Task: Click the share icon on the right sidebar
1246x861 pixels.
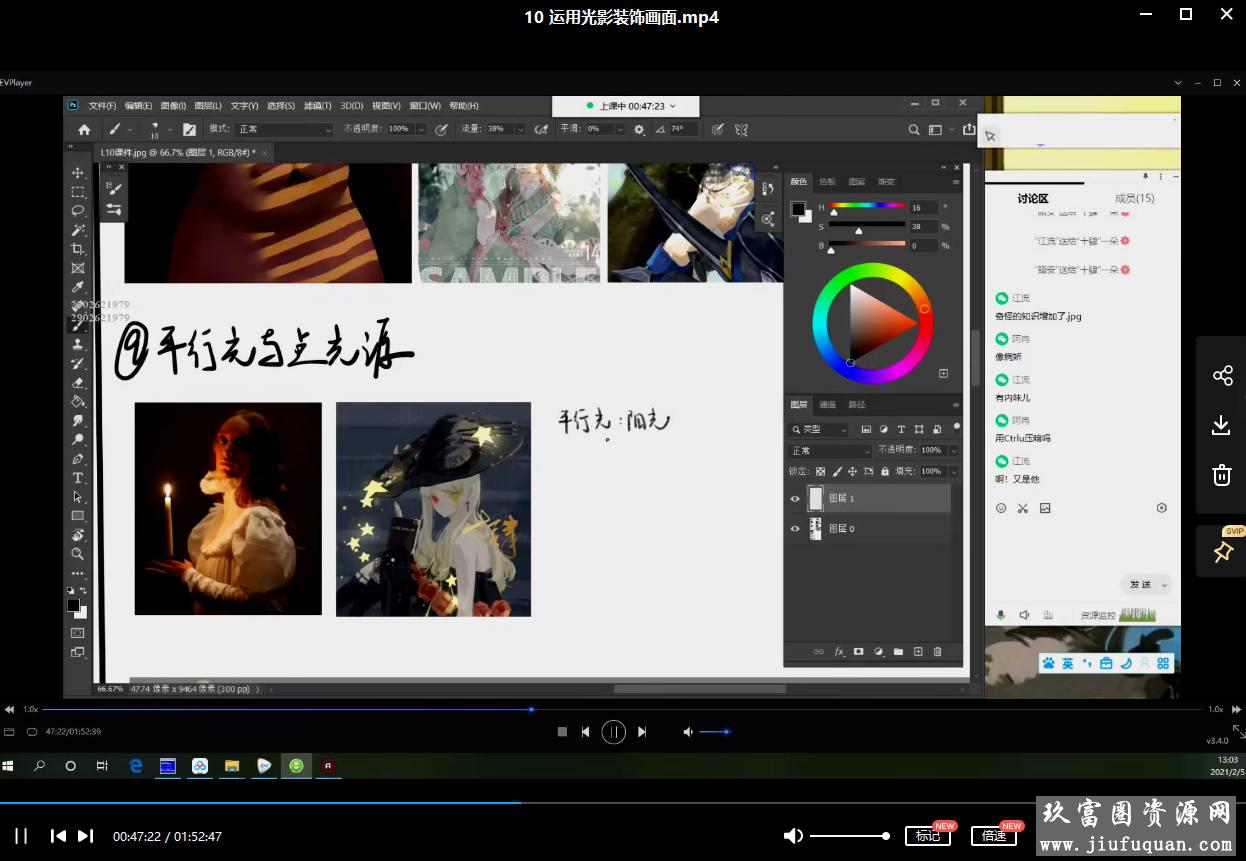Action: pyautogui.click(x=1222, y=375)
